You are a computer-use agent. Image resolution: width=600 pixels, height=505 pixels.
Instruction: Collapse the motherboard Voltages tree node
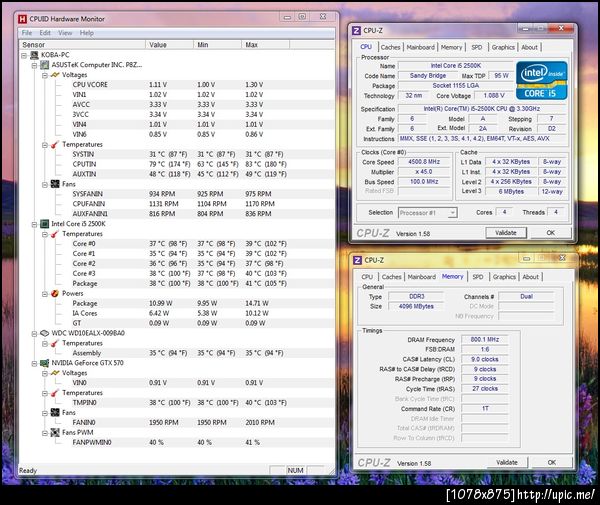click(x=47, y=75)
